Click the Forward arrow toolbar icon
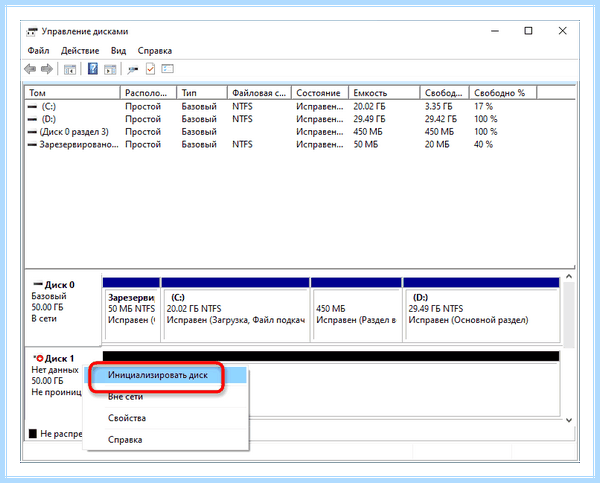600x483 pixels. (x=47, y=69)
